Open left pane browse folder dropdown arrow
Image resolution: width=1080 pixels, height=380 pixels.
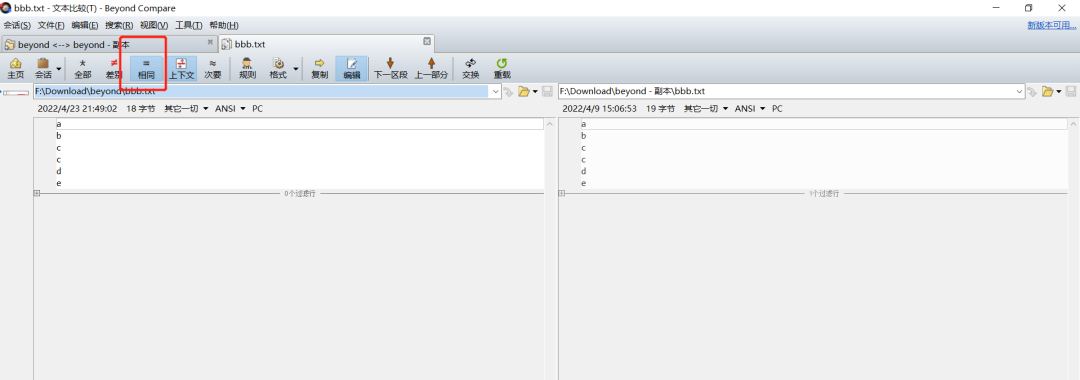click(x=535, y=92)
